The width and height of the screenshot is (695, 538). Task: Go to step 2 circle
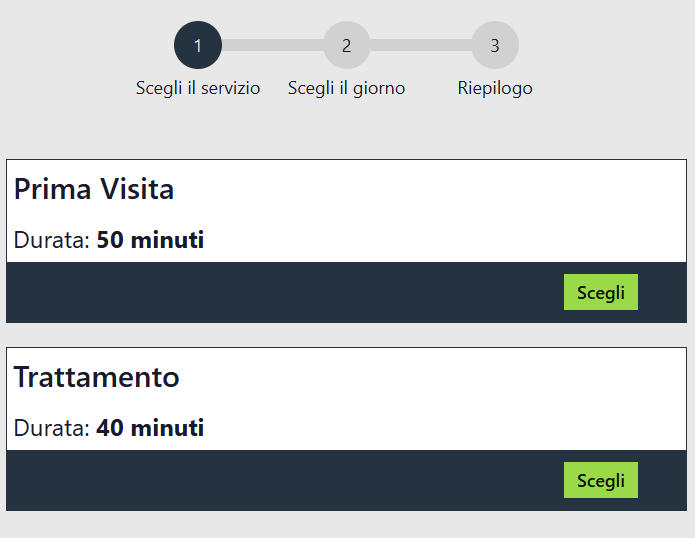pyautogui.click(x=346, y=45)
